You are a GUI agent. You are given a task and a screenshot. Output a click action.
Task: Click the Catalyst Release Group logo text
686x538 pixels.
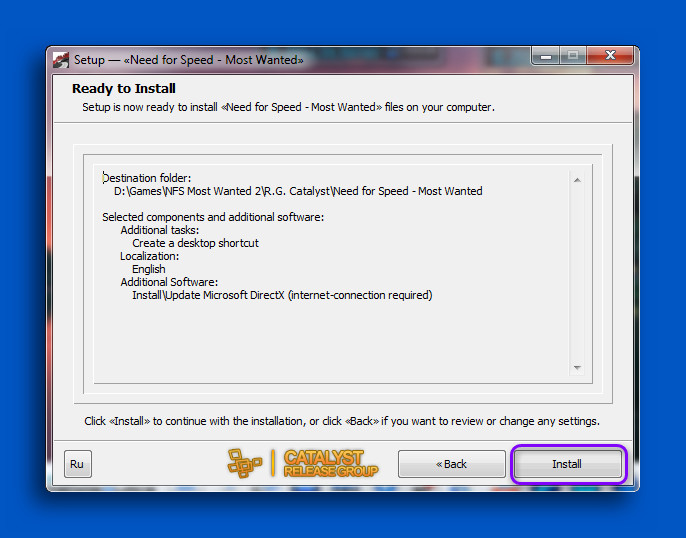[x=330, y=463]
